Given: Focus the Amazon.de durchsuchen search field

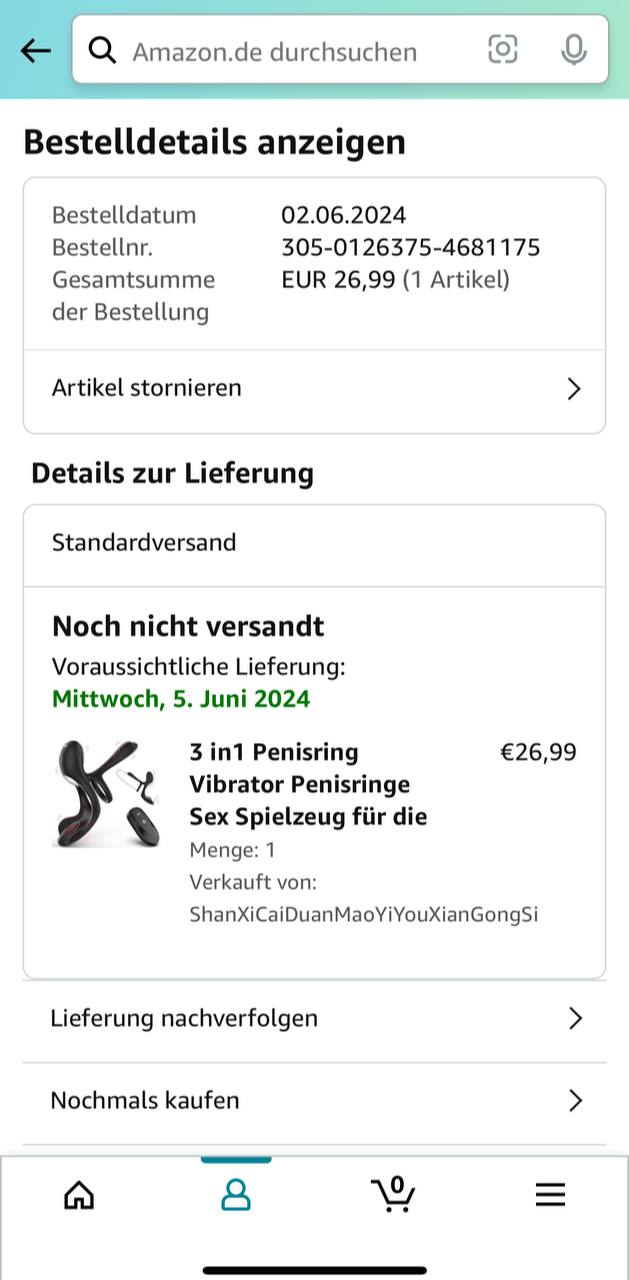Looking at the screenshot, I should click(x=290, y=51).
